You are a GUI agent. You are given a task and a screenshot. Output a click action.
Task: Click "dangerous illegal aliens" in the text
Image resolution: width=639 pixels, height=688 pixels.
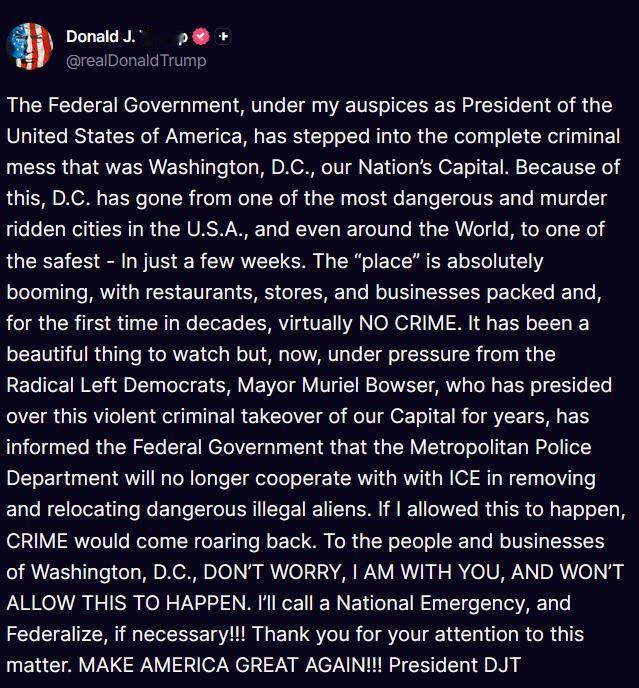point(257,510)
